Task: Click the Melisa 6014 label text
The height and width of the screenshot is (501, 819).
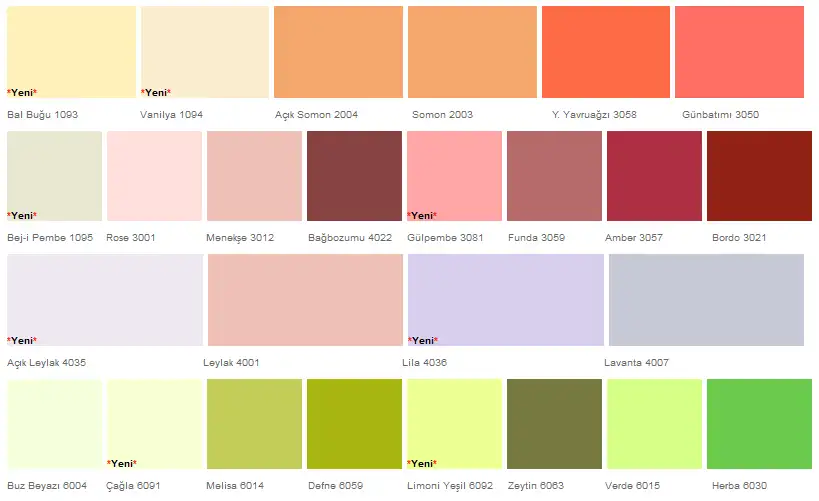Action: 235,486
